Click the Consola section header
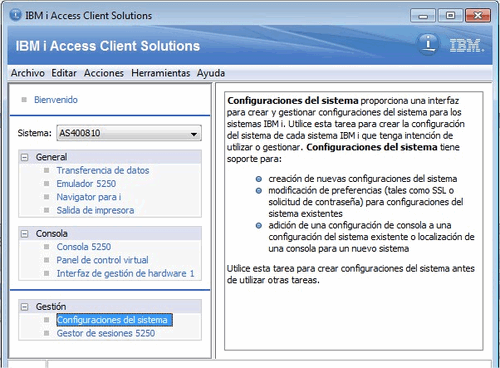500x368 pixels. point(110,234)
